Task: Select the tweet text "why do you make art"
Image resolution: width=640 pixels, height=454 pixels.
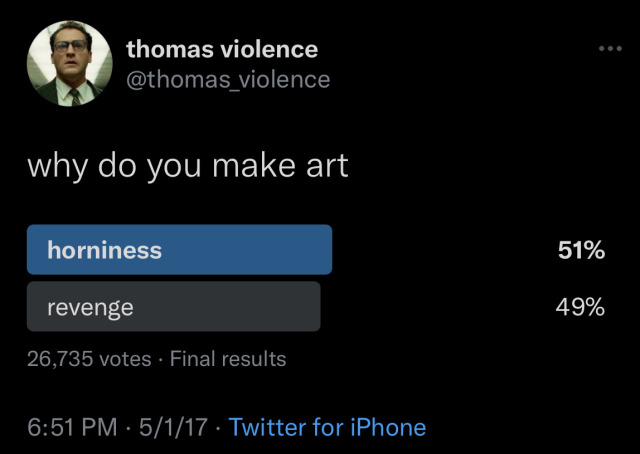Action: 187,165
